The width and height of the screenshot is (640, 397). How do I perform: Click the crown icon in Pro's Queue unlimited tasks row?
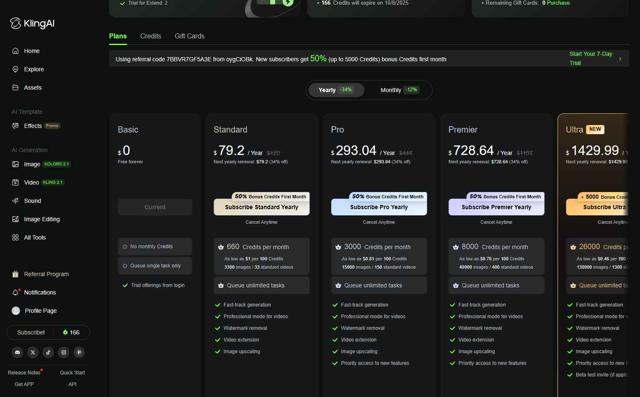[x=338, y=286]
